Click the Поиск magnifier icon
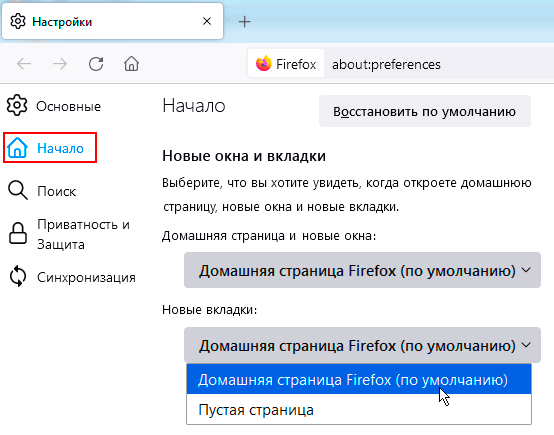The height and width of the screenshot is (435, 554). (18, 190)
